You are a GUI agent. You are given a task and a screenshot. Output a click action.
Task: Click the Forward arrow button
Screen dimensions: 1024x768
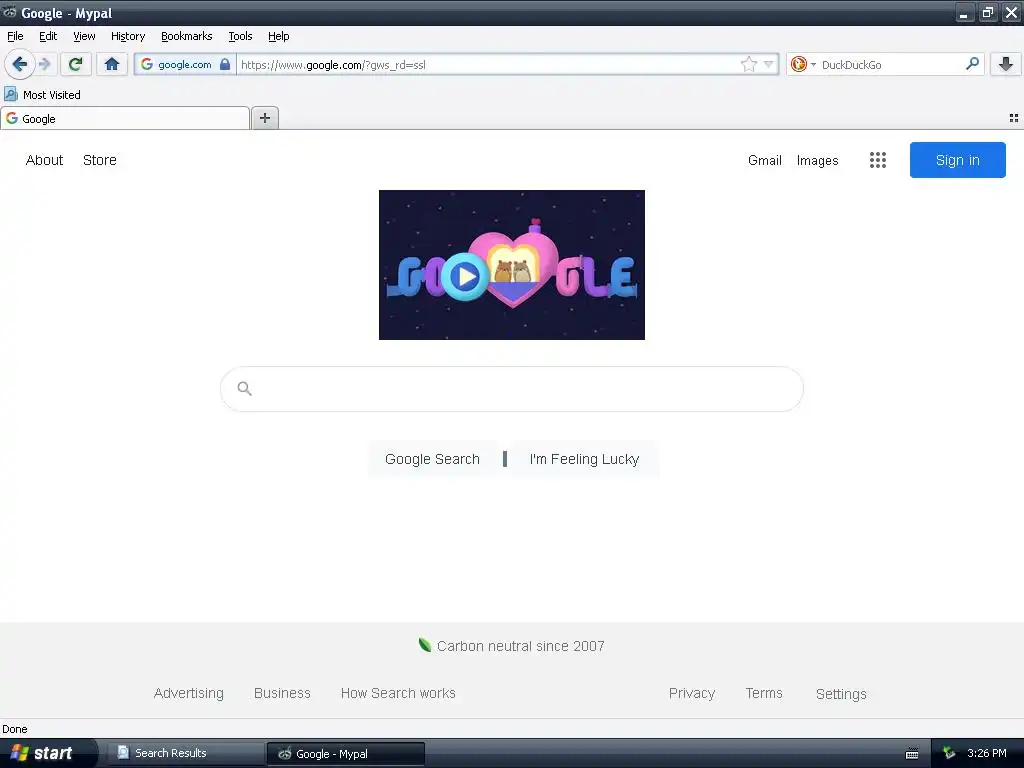tap(44, 64)
